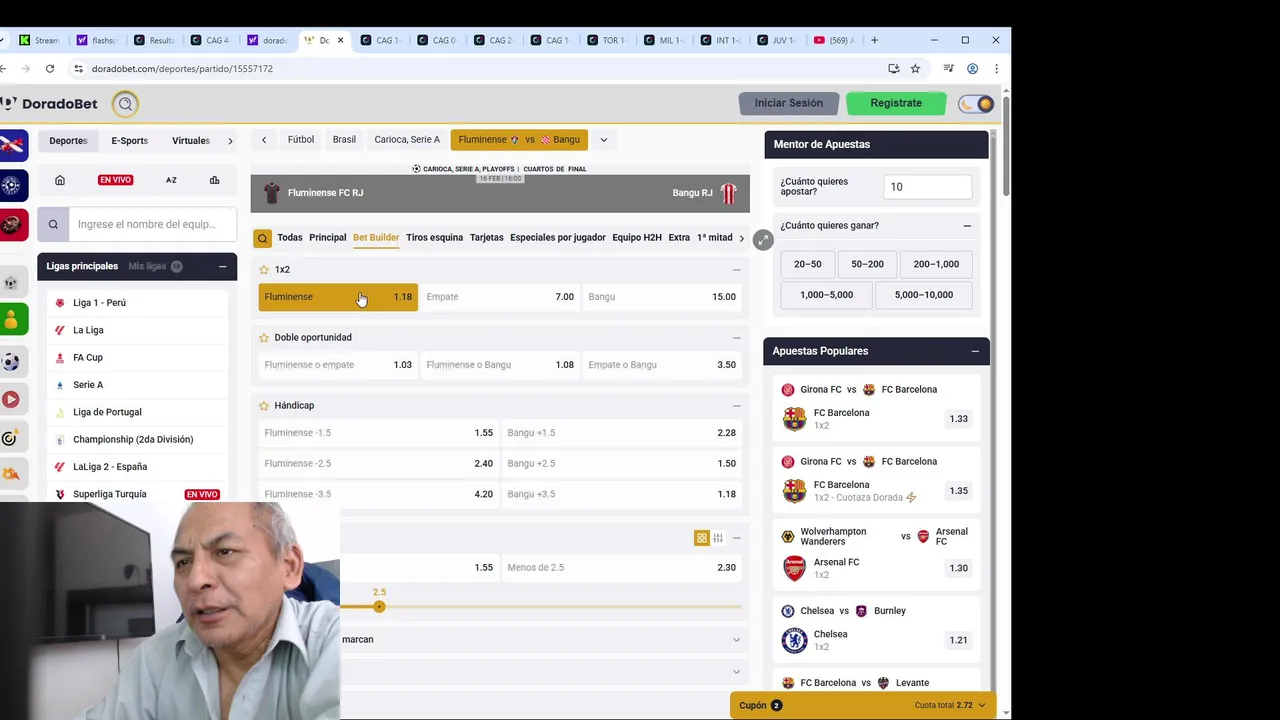Favorite the Hándicap market star
1280x720 pixels.
click(x=264, y=406)
